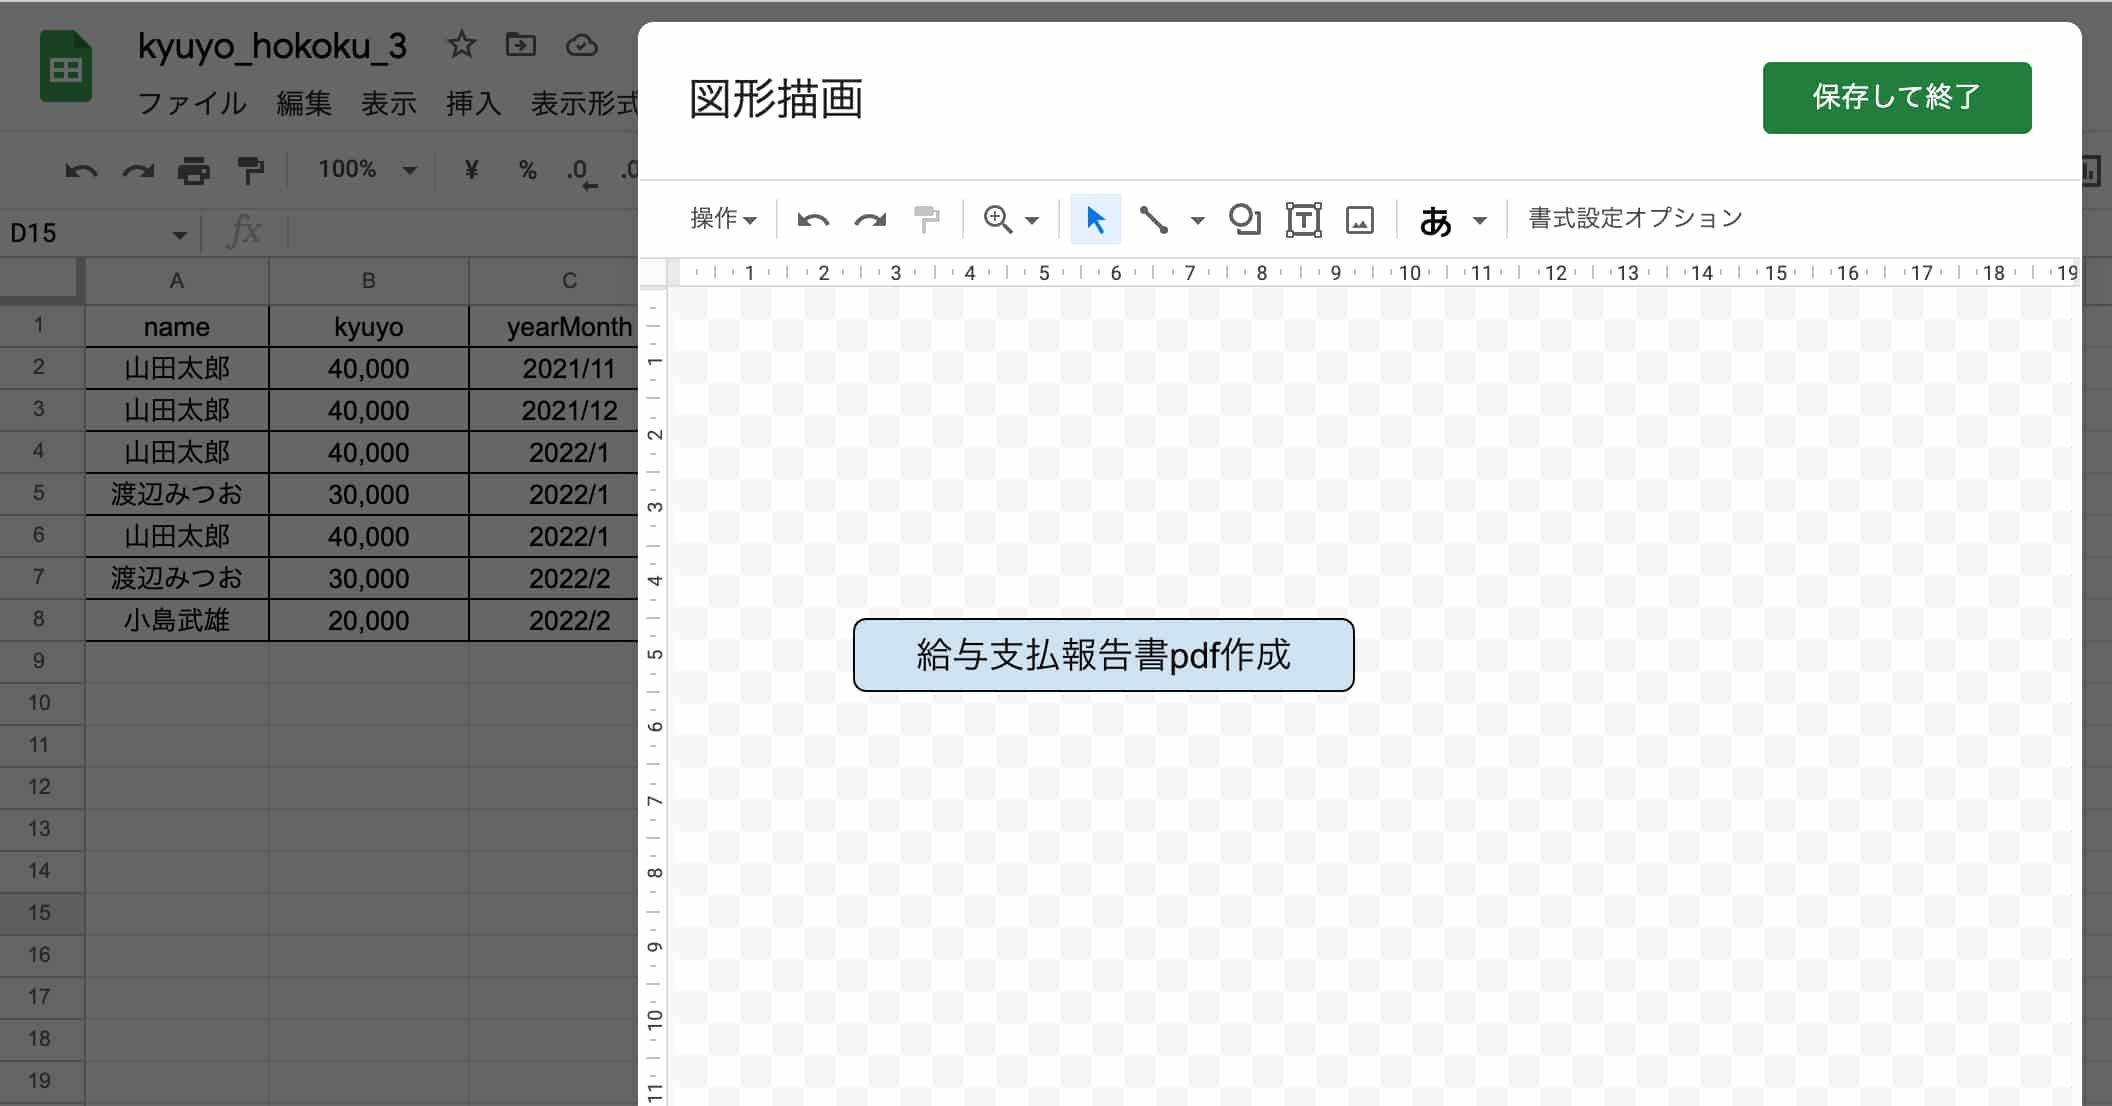2112x1106 pixels.
Task: Click the Insert image icon
Action: 1360,219
